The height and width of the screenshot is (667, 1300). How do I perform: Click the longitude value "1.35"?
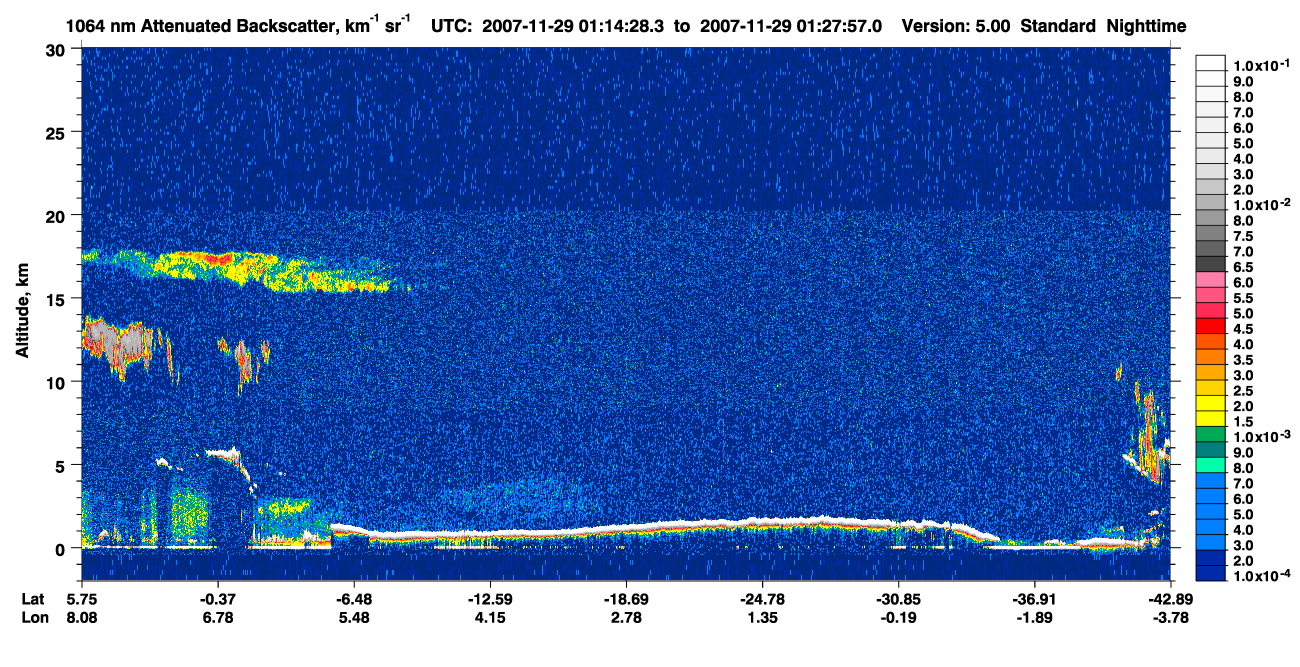point(762,617)
